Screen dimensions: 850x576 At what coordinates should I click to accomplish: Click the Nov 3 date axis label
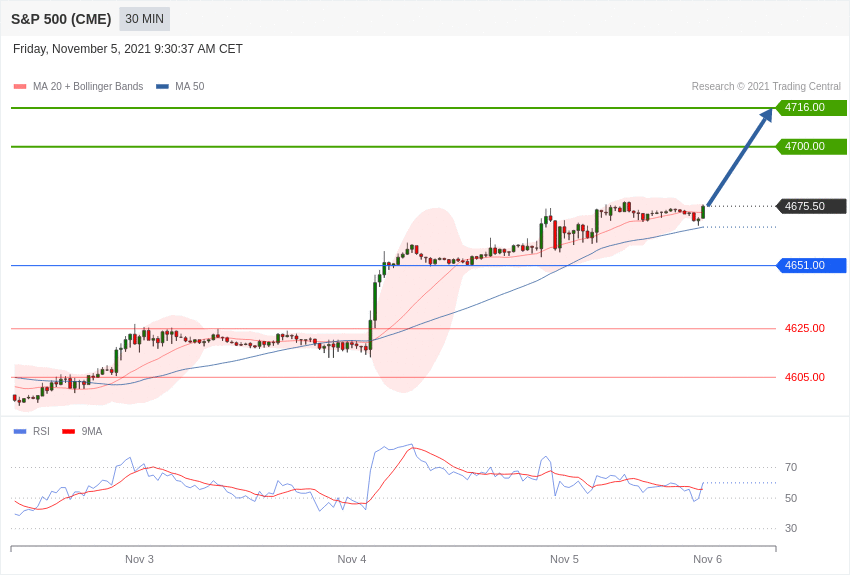139,559
